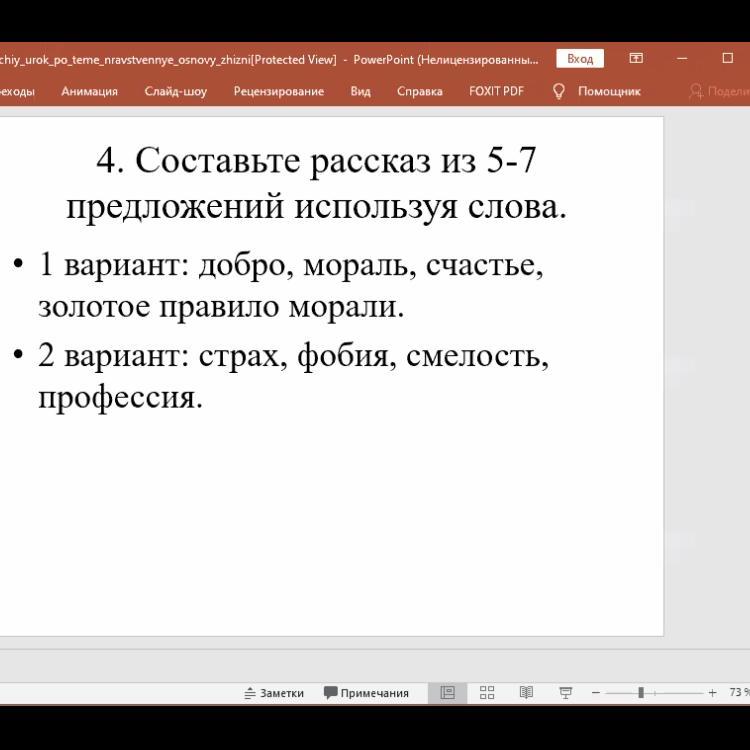Toggle the Примечания comments pane
The height and width of the screenshot is (750, 750).
click(x=366, y=692)
